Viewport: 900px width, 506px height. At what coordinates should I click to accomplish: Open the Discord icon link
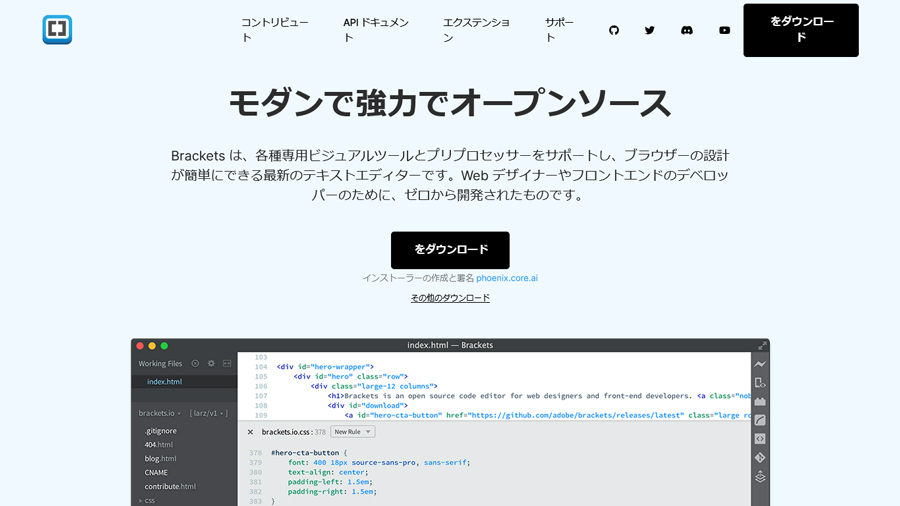(x=687, y=30)
